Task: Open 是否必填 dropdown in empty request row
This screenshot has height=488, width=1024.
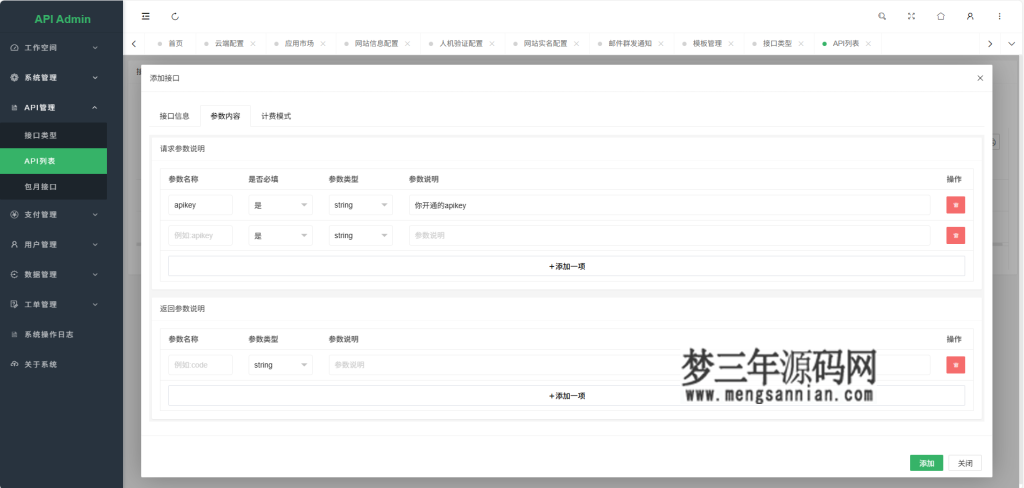Action: 280,235
